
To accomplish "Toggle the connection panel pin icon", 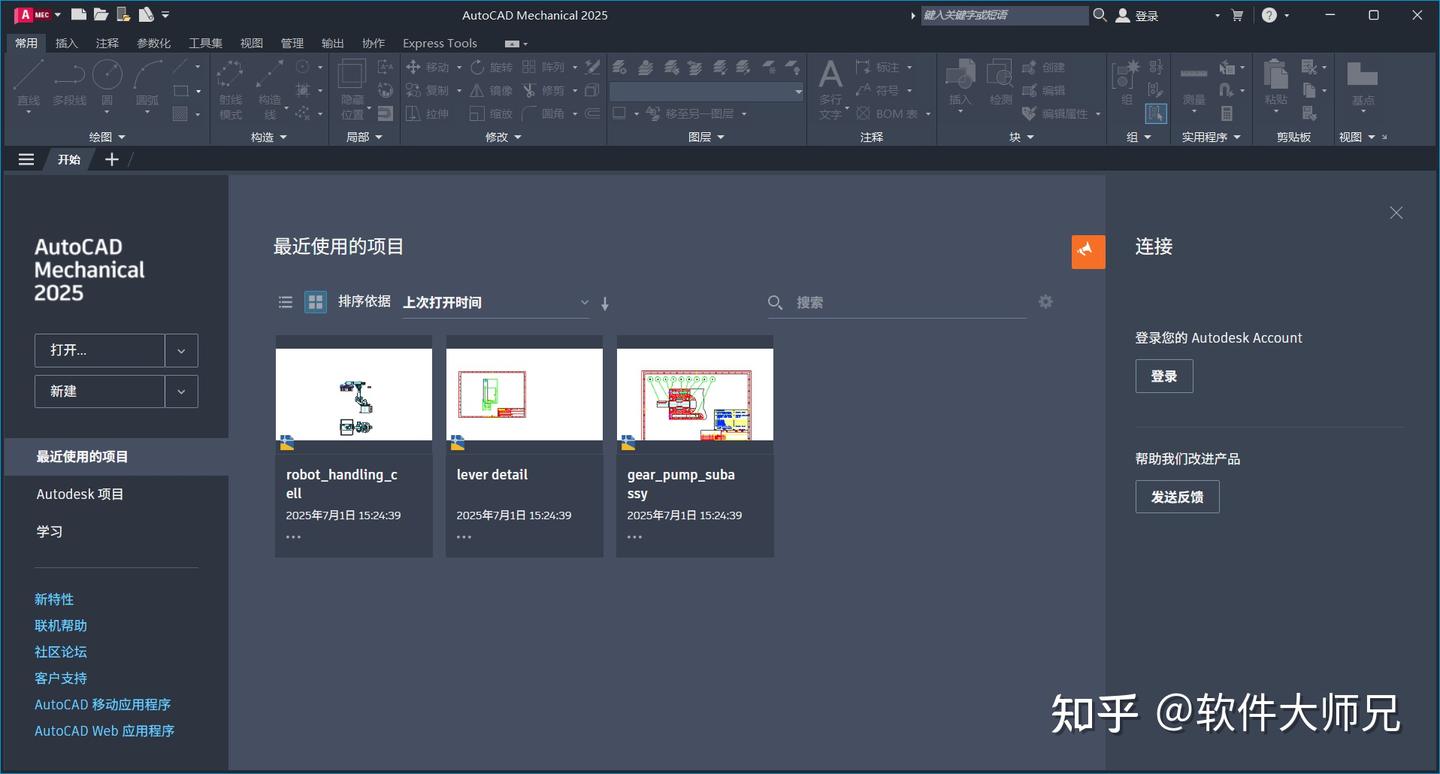I will tap(1088, 252).
